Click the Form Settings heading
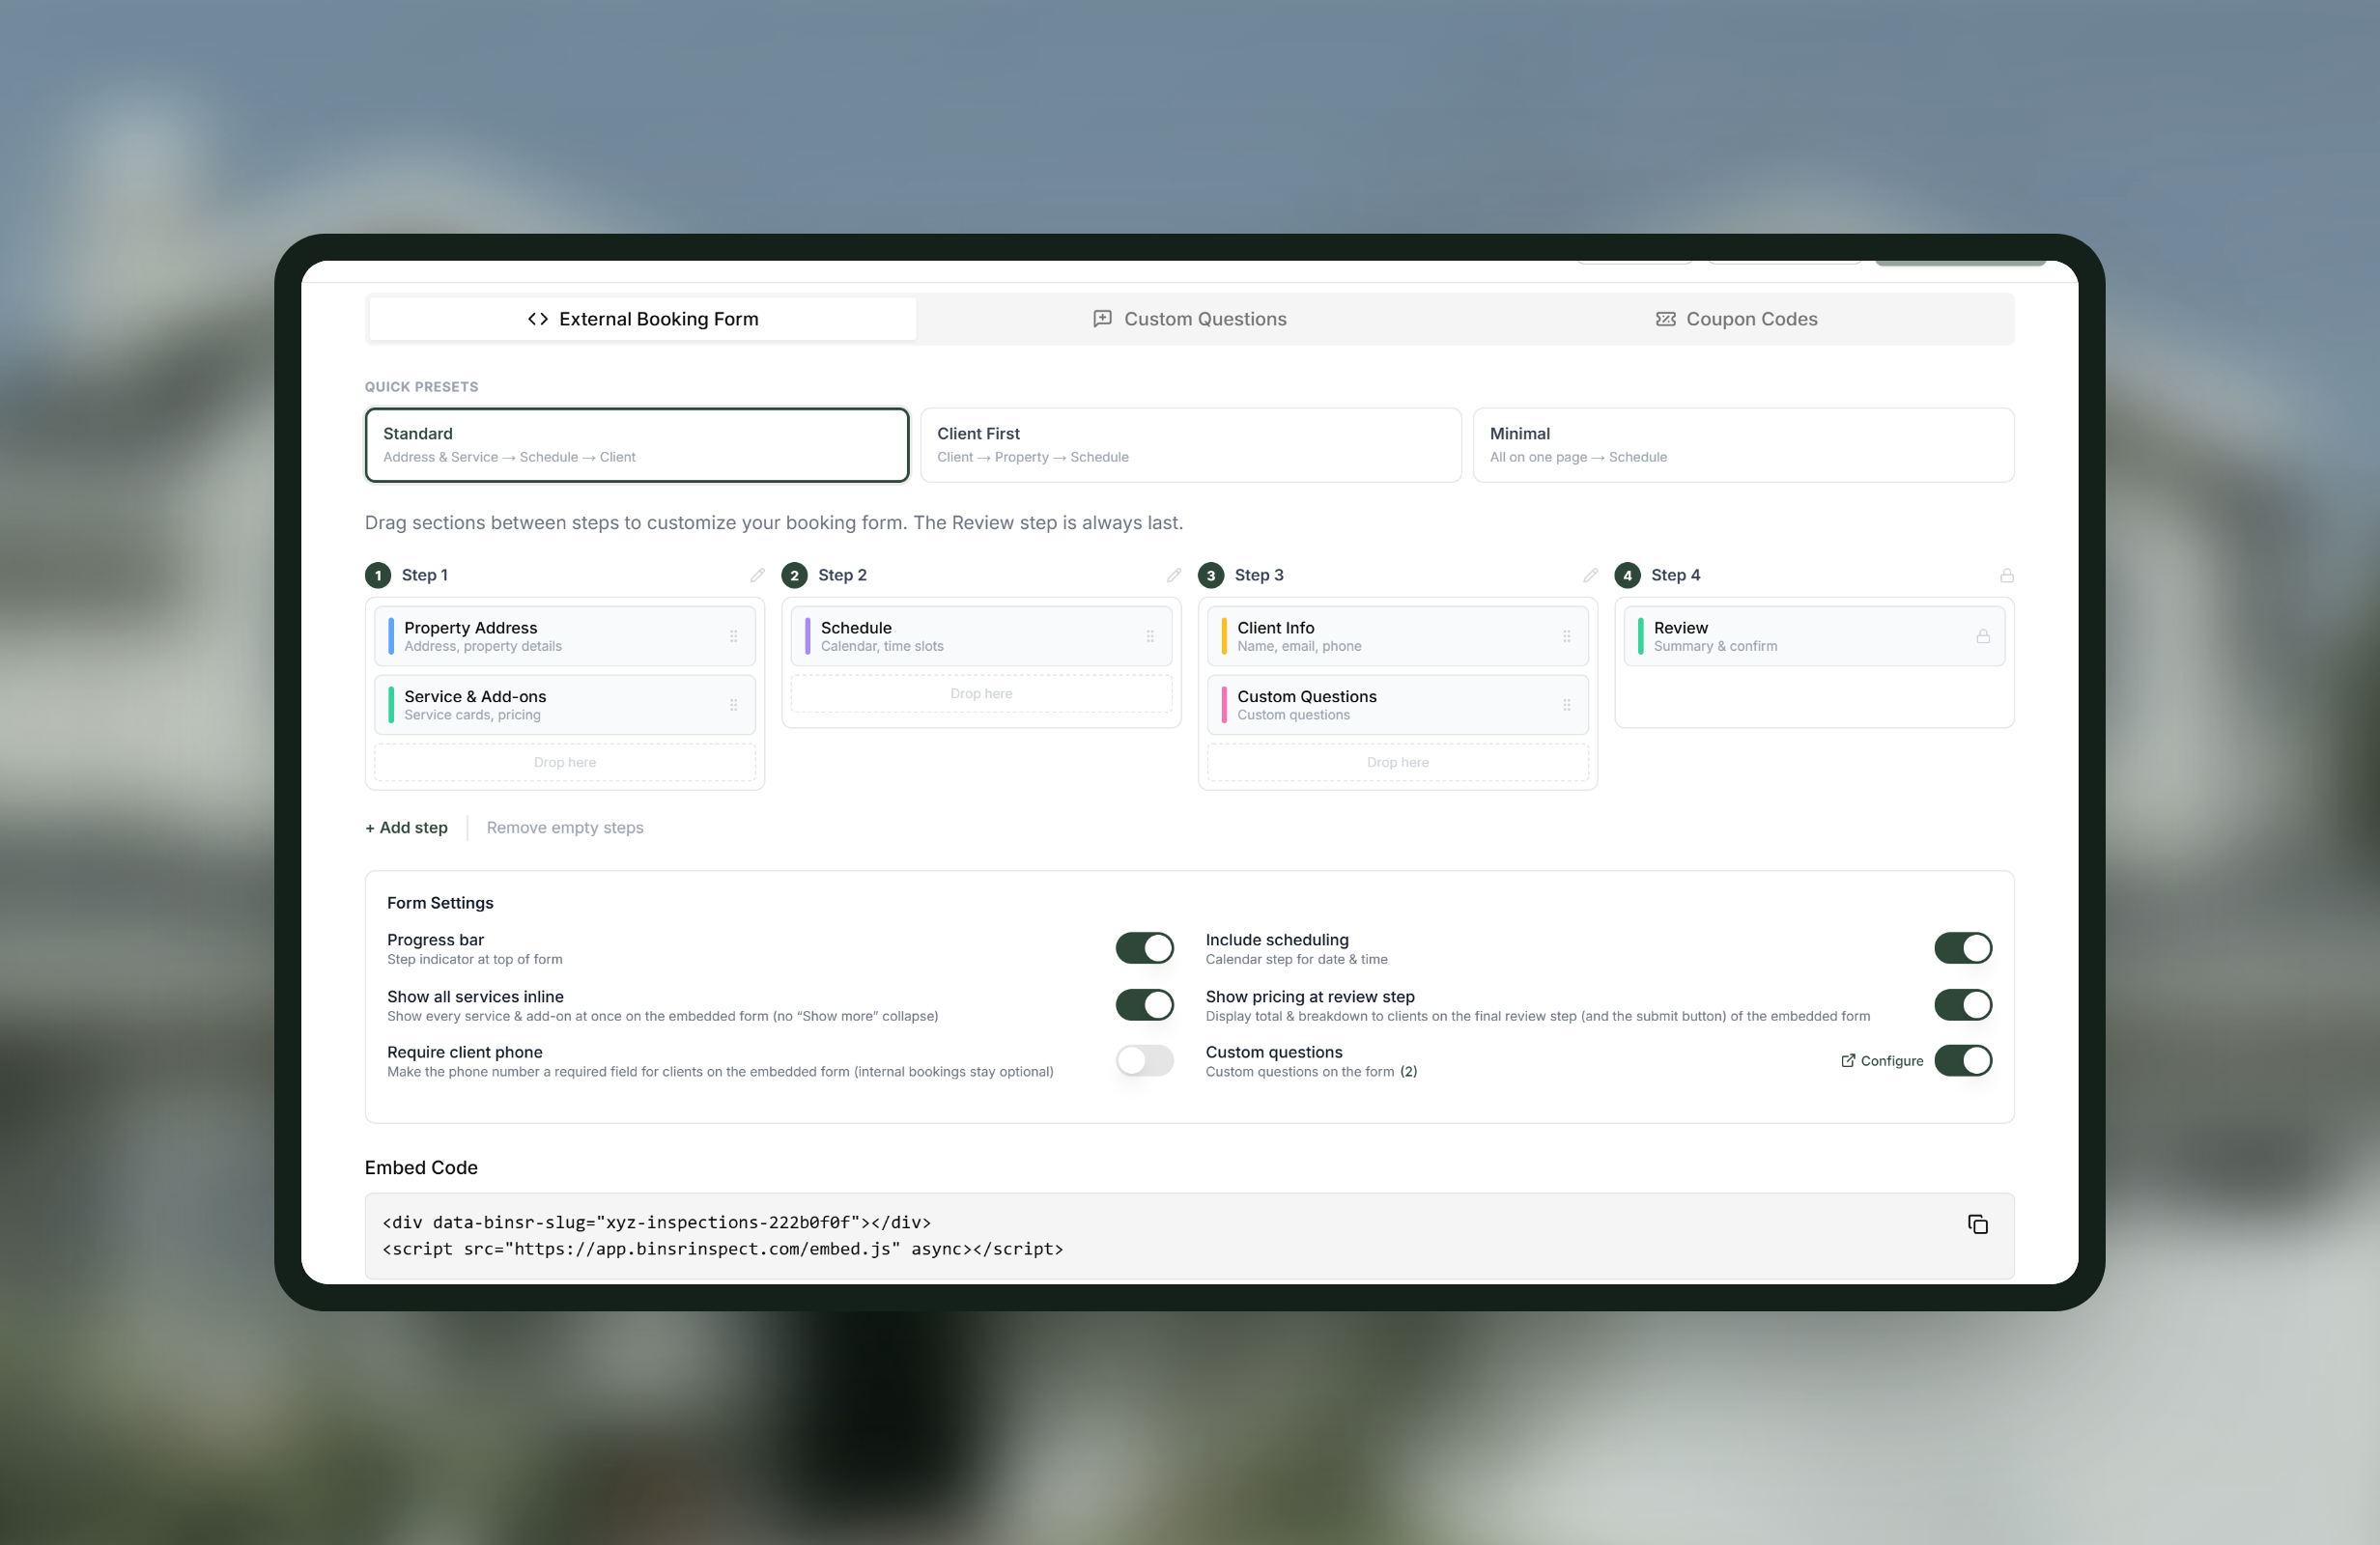2380x1545 pixels. tap(440, 903)
